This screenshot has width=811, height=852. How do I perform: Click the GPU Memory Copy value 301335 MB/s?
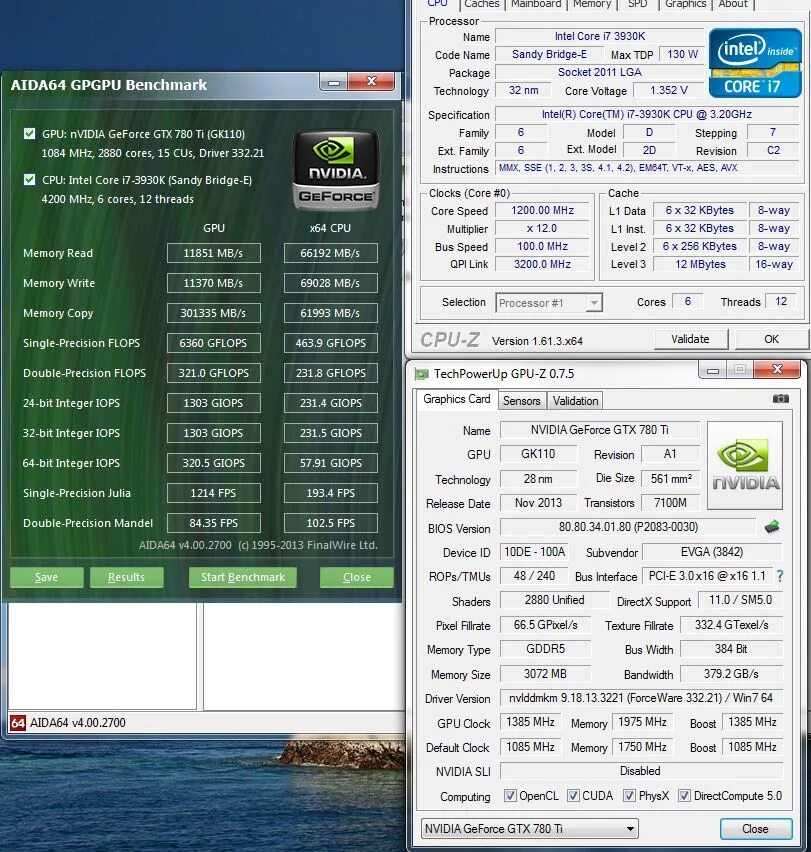(213, 313)
